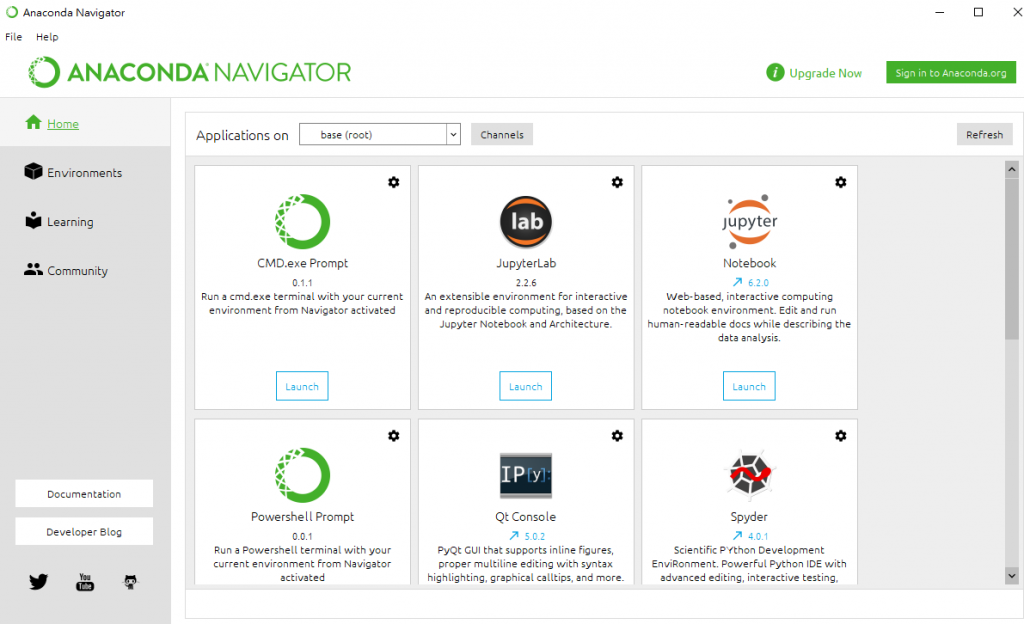Click the Refresh button
This screenshot has width=1024, height=624.
[984, 134]
